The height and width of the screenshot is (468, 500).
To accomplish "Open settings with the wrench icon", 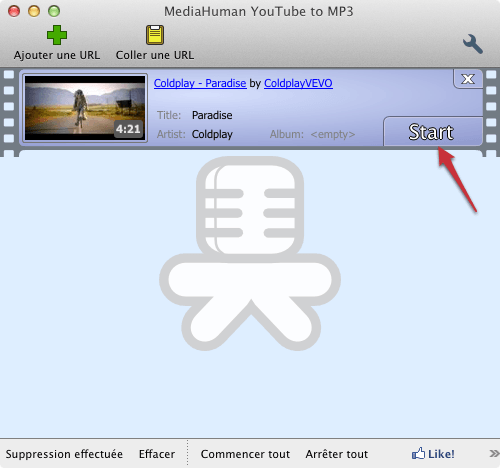I will point(473,44).
